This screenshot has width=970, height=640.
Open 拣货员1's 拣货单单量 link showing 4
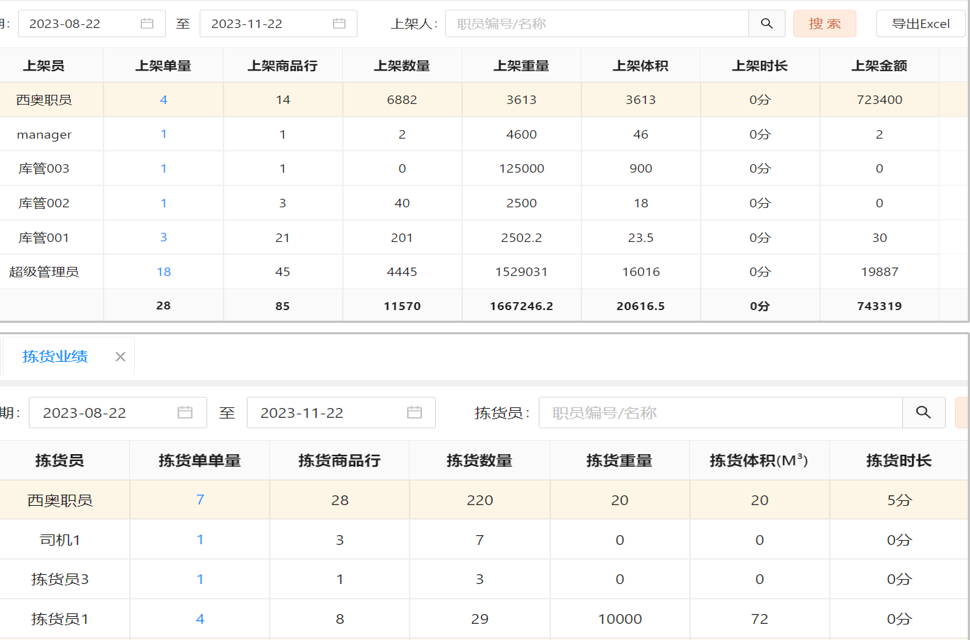click(x=200, y=619)
